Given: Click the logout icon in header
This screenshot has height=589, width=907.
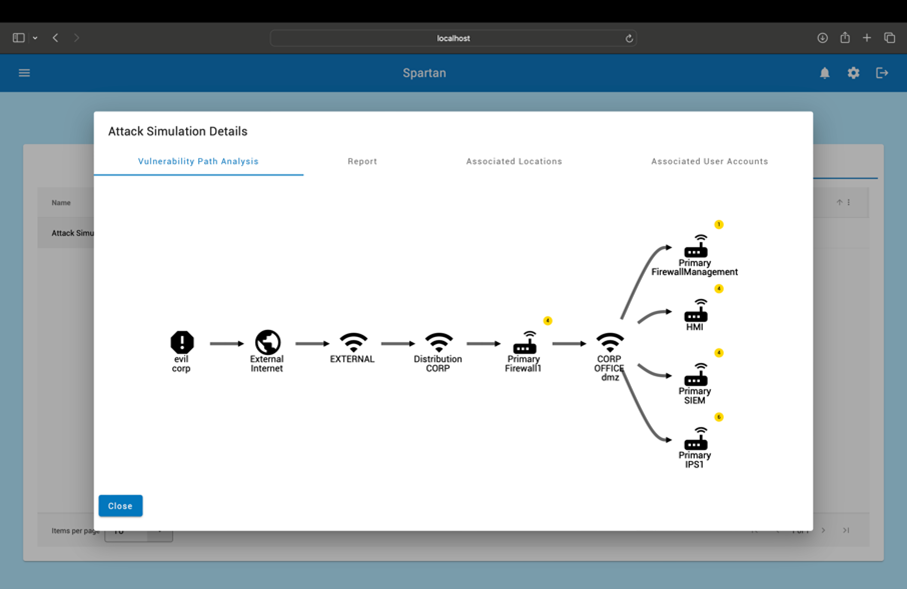Looking at the screenshot, I should [882, 73].
